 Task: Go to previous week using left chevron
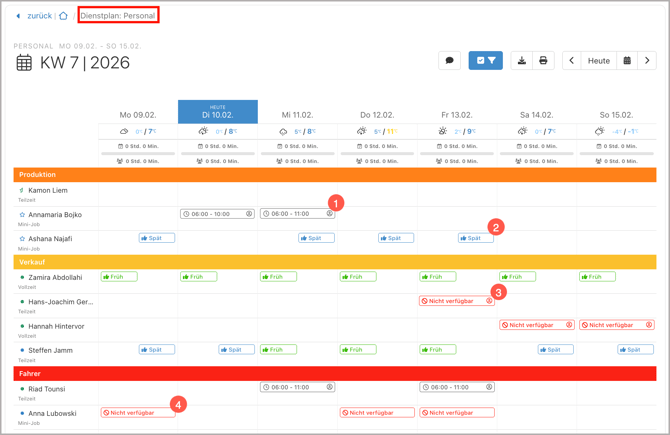tap(572, 61)
